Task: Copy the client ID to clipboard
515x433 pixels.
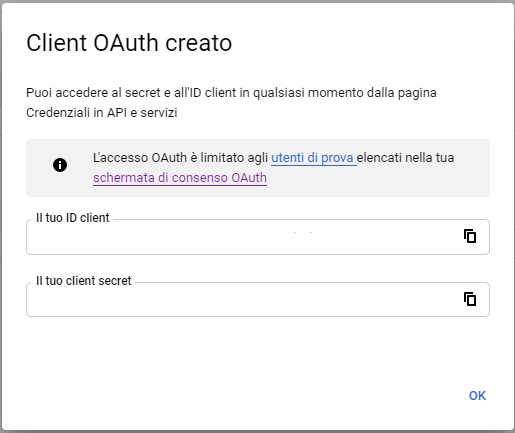Action: 470,236
